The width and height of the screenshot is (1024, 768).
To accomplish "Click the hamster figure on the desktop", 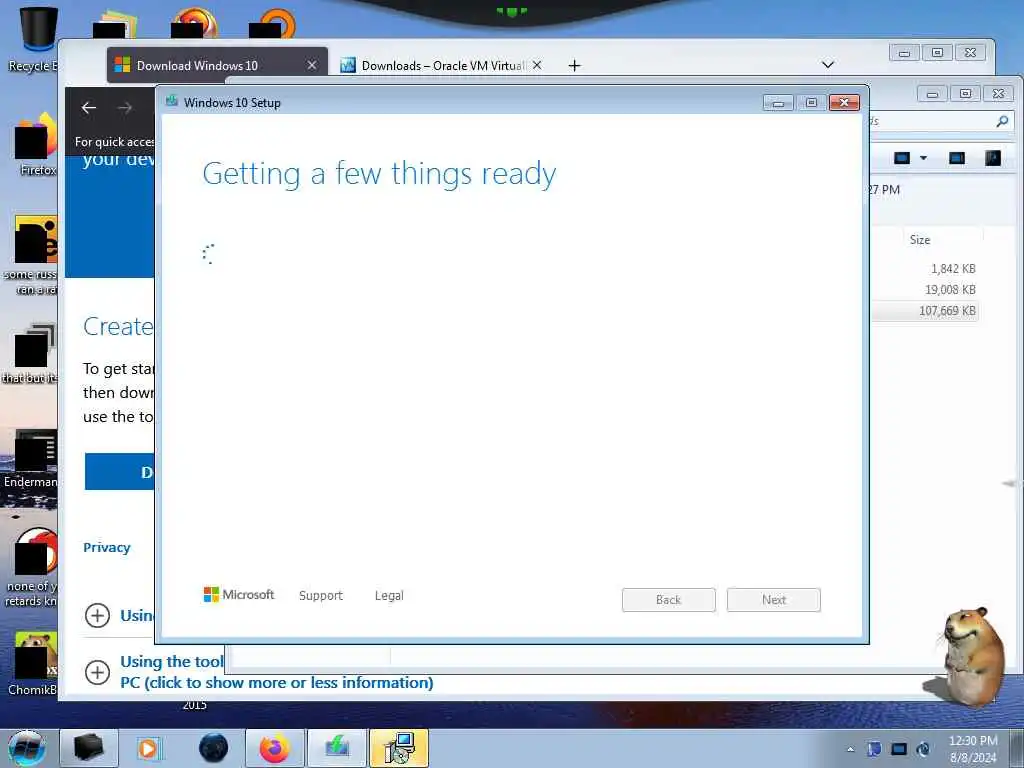I will (x=974, y=656).
